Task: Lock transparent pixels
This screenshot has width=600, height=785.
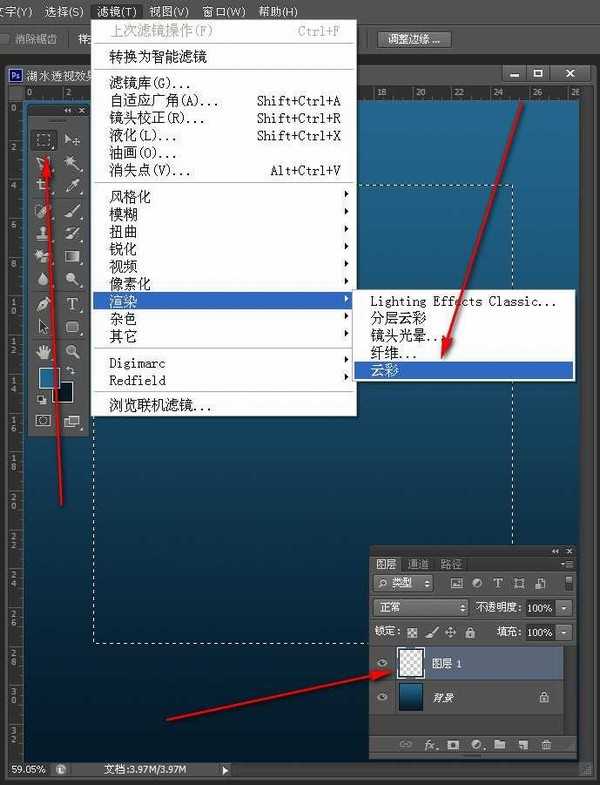Action: tap(412, 632)
